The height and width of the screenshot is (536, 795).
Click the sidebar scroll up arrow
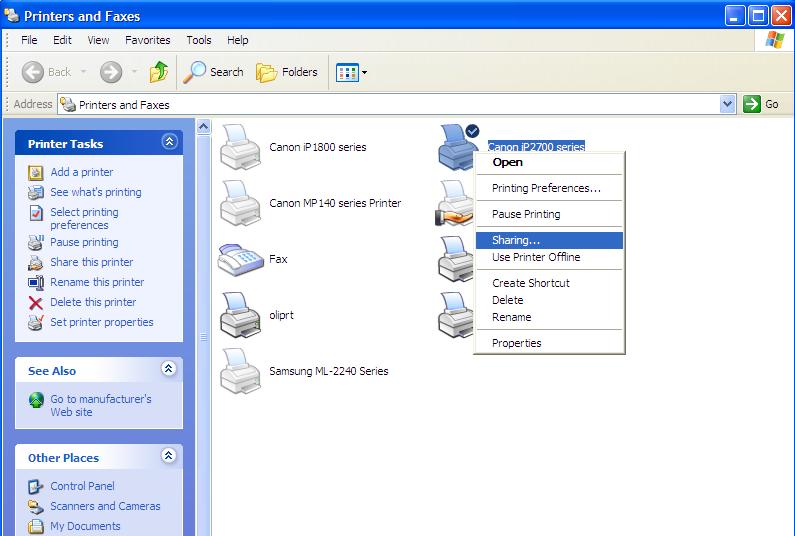(x=204, y=126)
